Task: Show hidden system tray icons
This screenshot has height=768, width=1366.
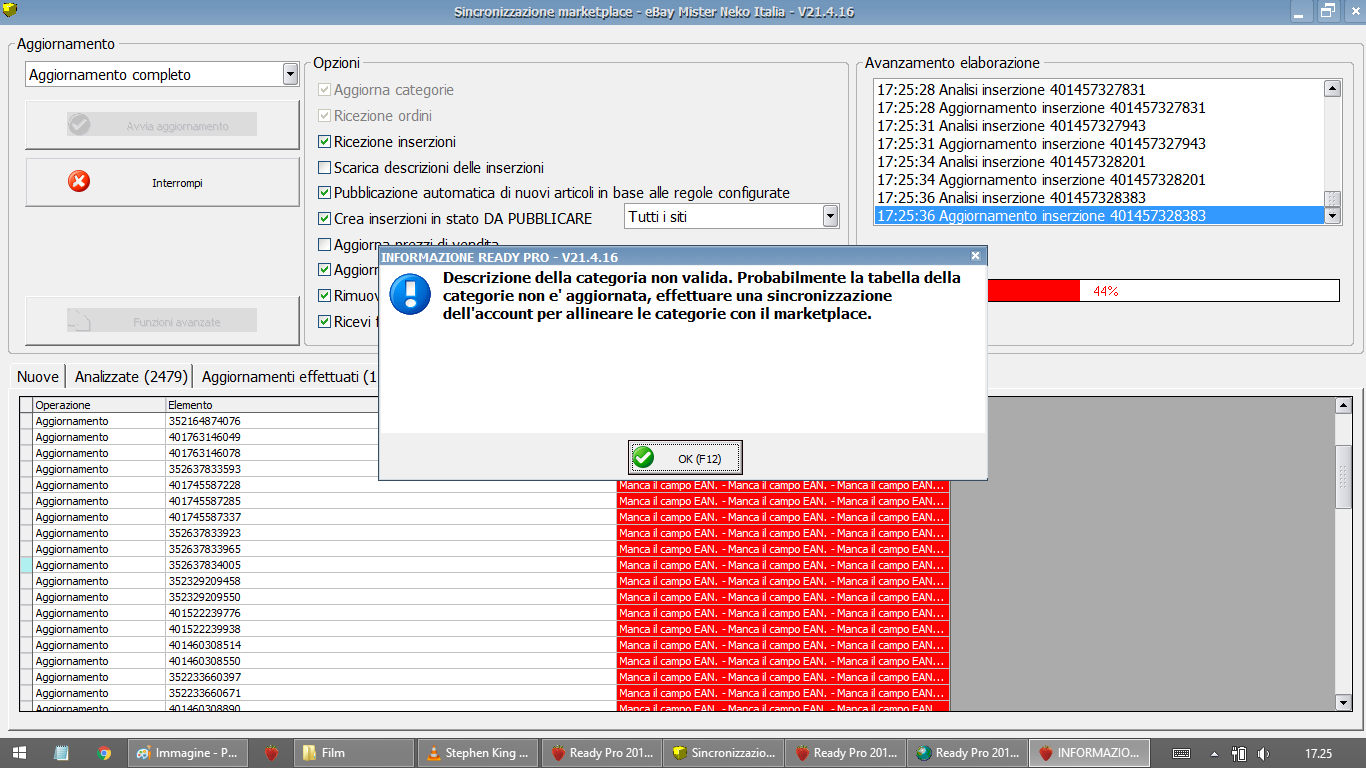Action: pyautogui.click(x=1214, y=753)
